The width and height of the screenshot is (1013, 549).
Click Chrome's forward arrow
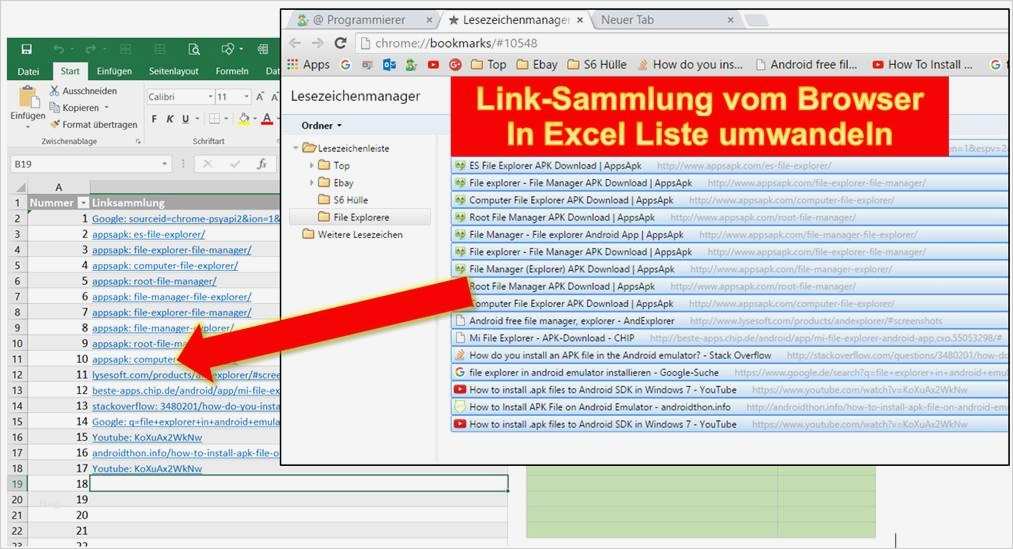point(318,43)
